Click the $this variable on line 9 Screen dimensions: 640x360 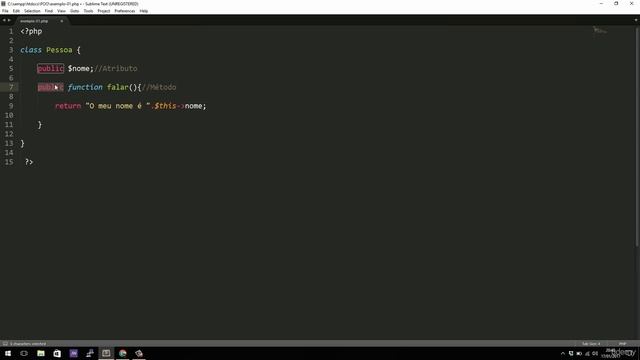pos(165,106)
